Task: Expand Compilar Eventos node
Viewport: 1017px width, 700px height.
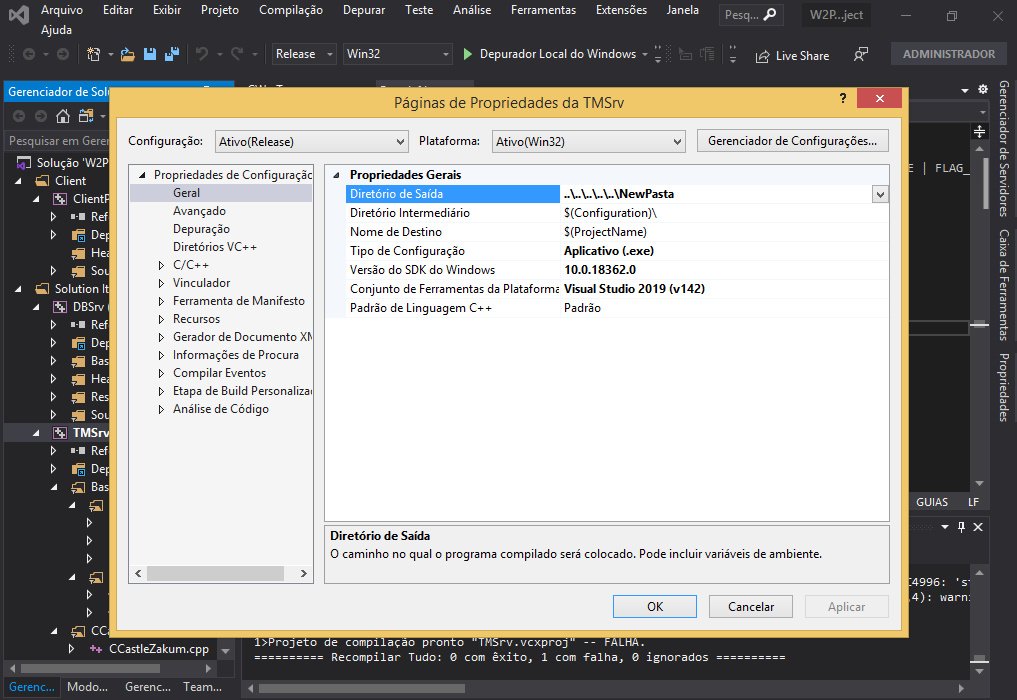Action: click(x=162, y=373)
